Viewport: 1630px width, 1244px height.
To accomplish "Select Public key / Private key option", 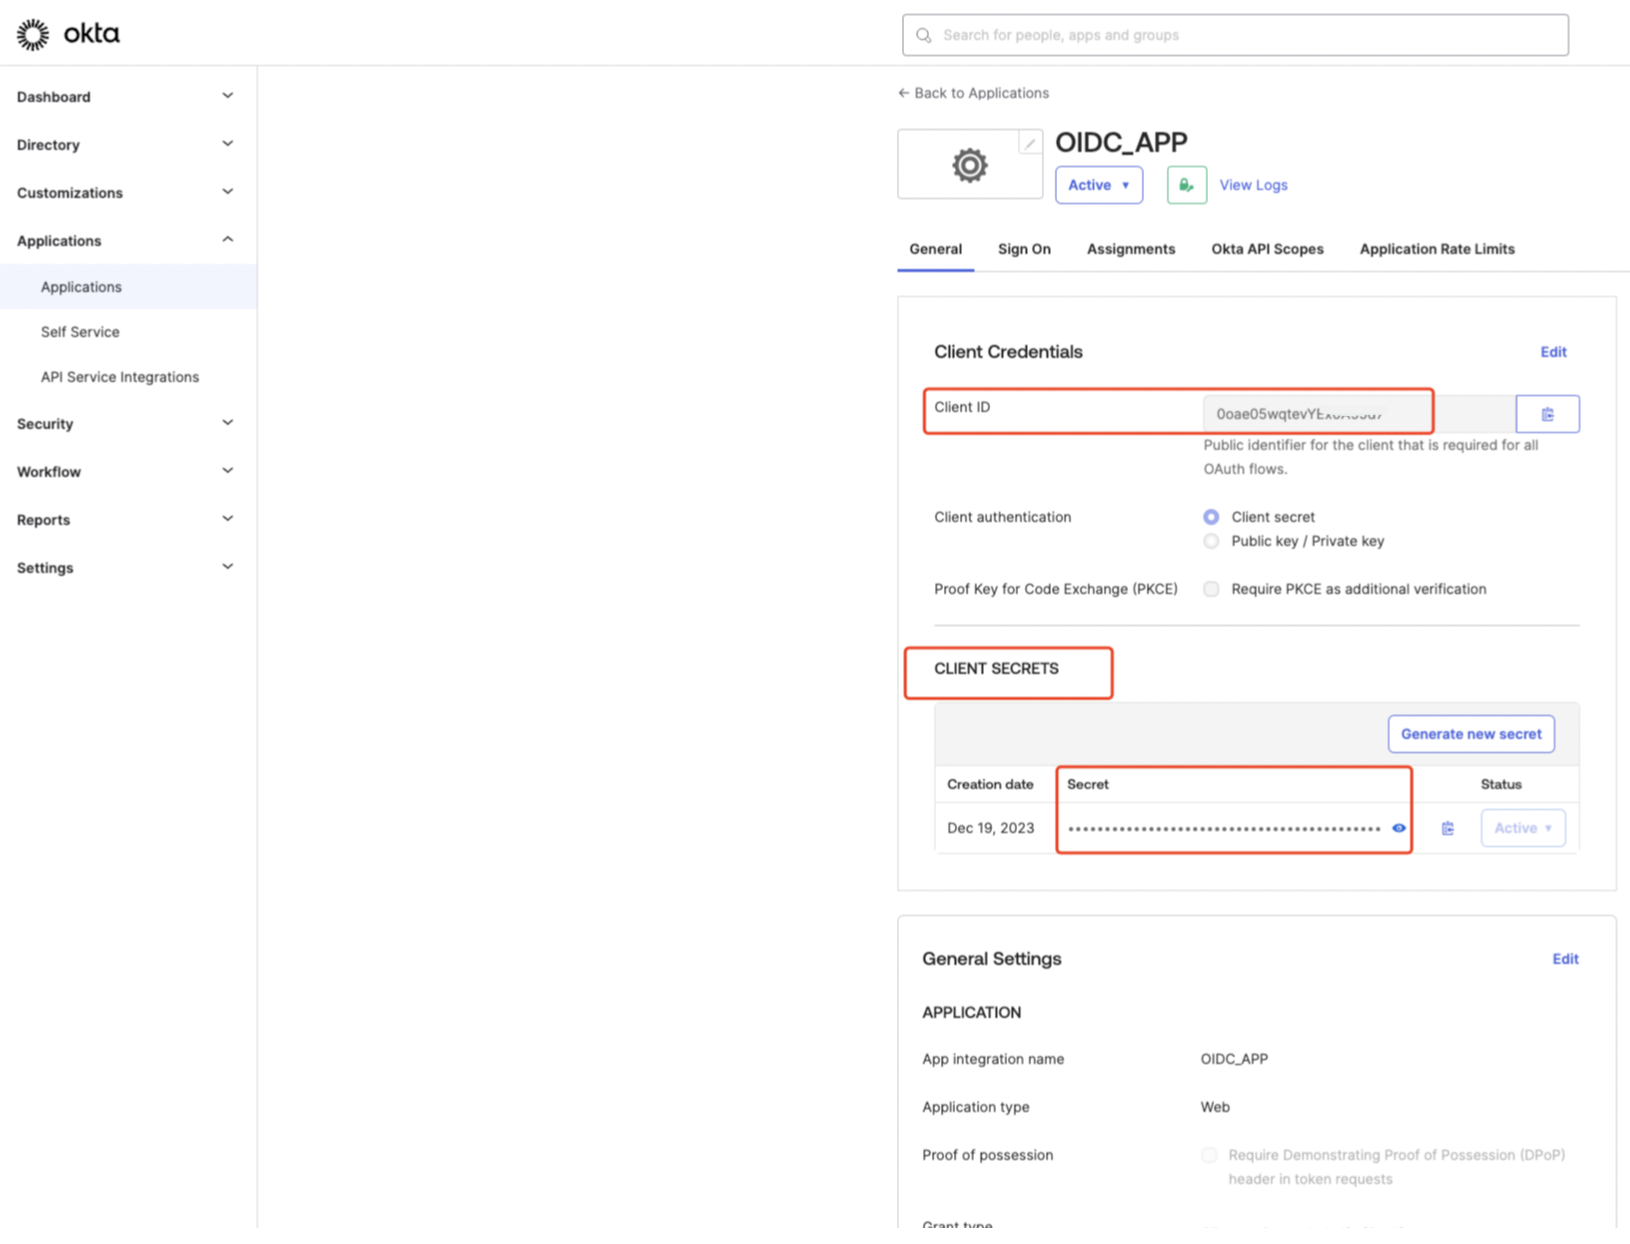I will [x=1211, y=541].
